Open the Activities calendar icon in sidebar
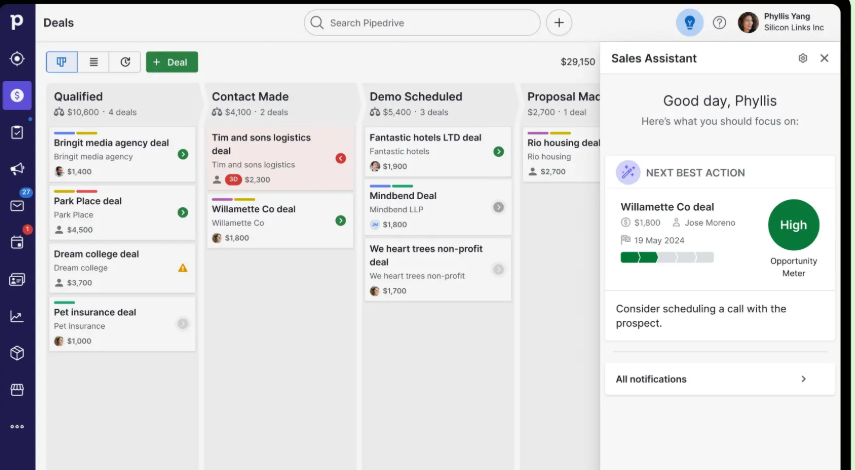Viewport: 855px width, 470px height. 17,242
